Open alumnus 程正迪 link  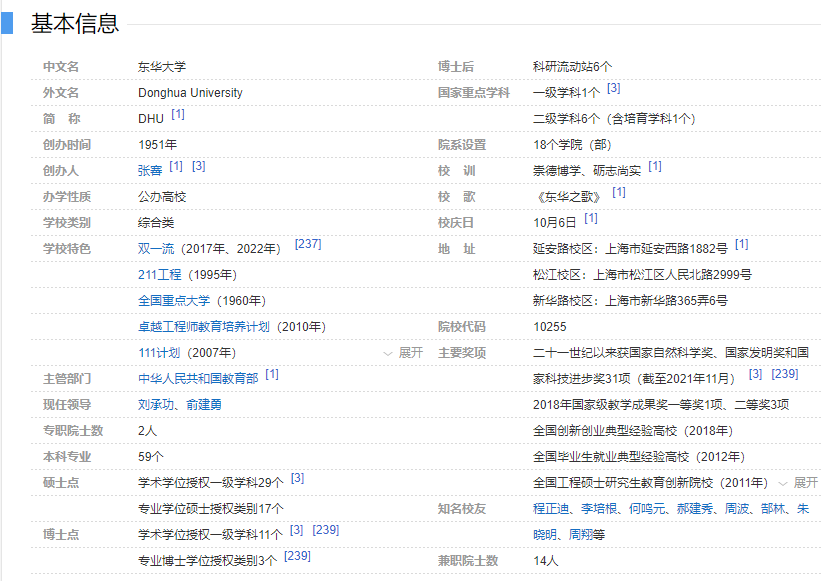tap(552, 509)
